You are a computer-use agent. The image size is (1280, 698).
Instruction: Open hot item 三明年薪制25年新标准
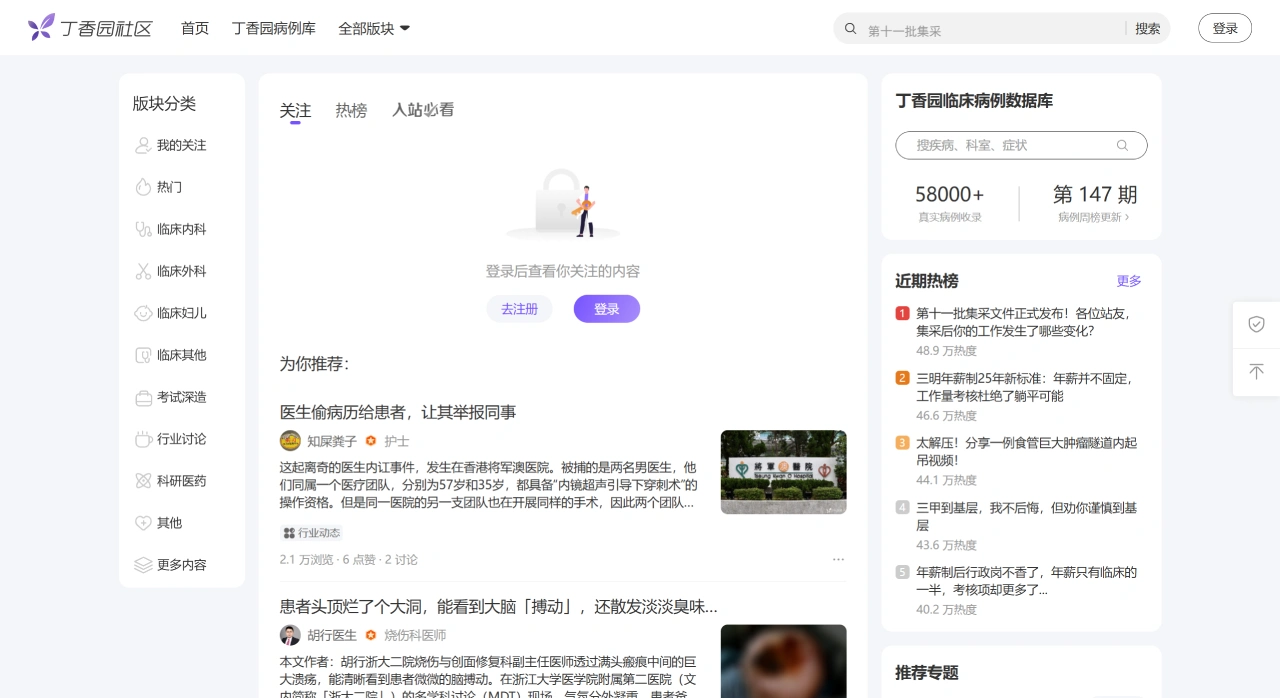(1024, 387)
